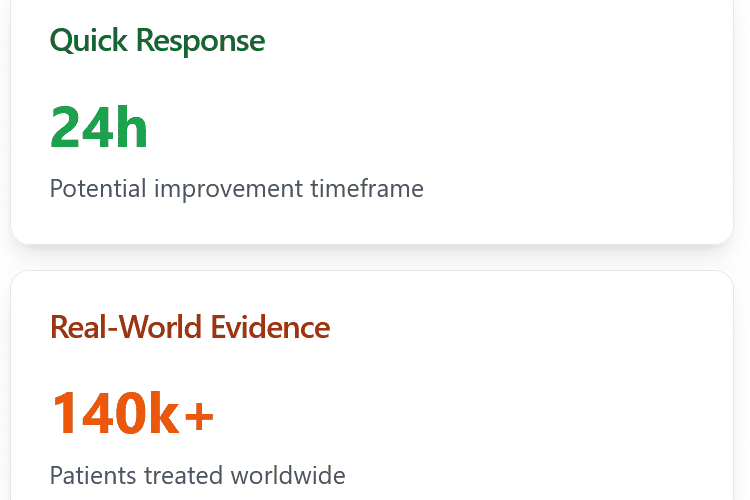Click the plus sign after 140k
The width and height of the screenshot is (750, 500).
tap(199, 416)
